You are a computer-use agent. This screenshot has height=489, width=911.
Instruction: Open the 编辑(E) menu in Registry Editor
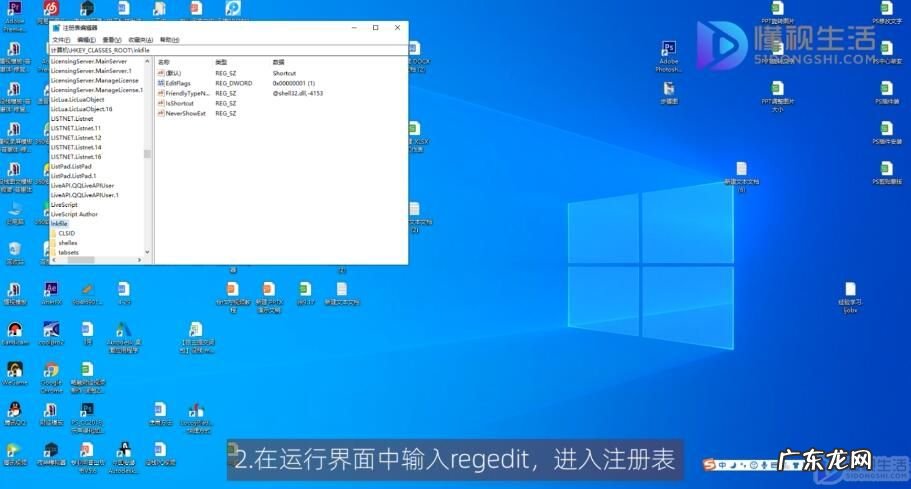(x=86, y=40)
